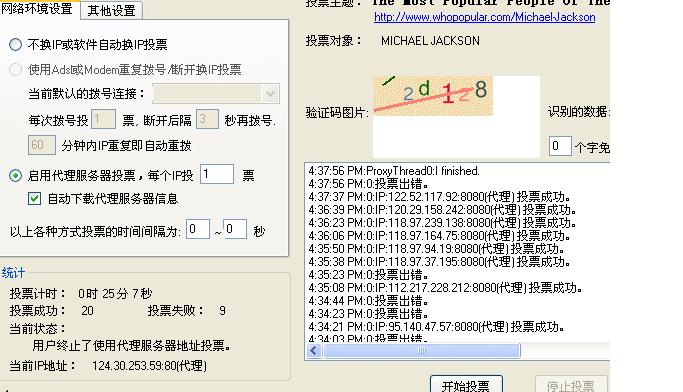Select the 4:35:23 PM 投票出错 log line
The width and height of the screenshot is (683, 392).
click(369, 275)
